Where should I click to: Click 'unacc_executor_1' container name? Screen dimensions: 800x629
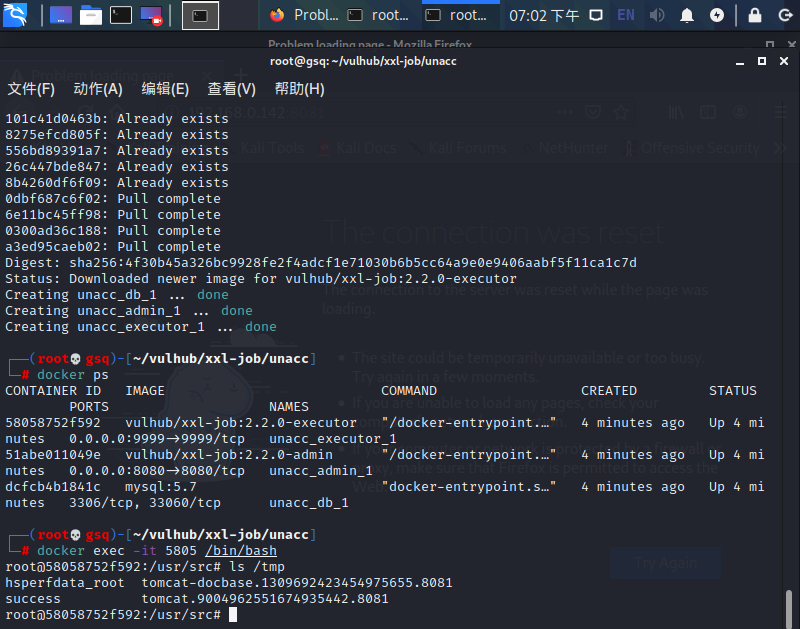pos(333,439)
